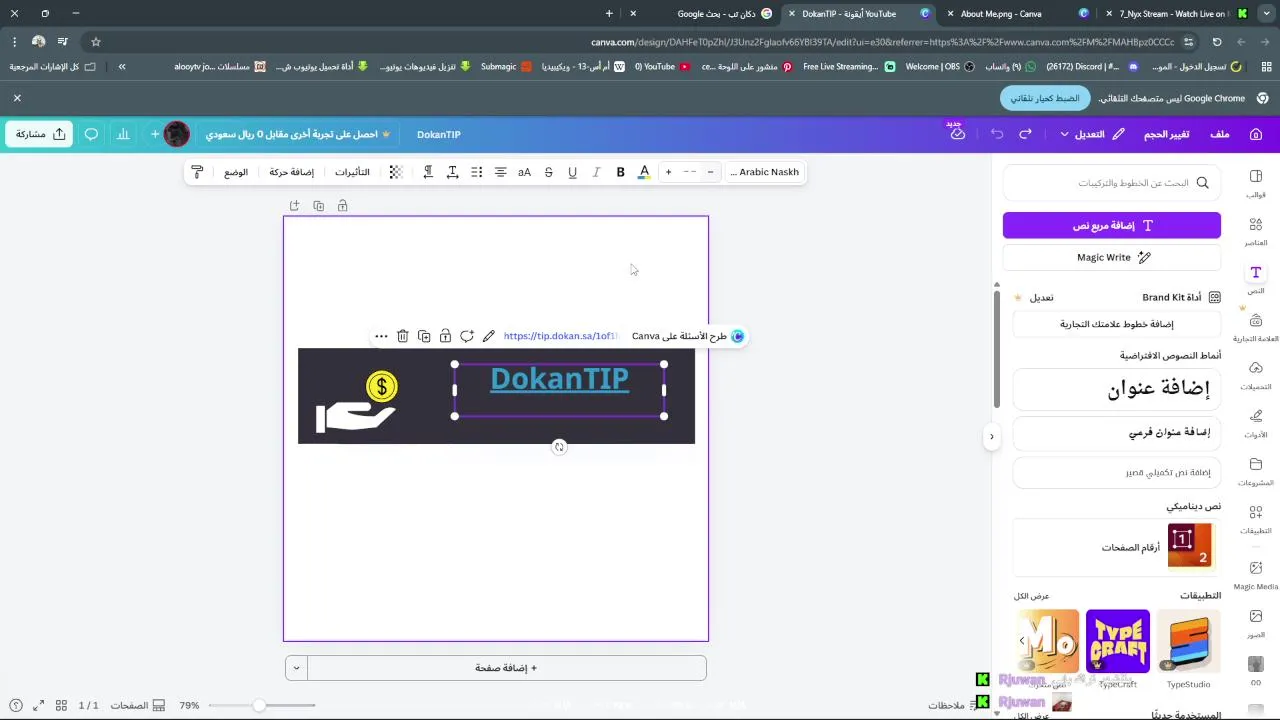Increase the font size with plus
Screen dimensions: 1280x720
[x=668, y=172]
